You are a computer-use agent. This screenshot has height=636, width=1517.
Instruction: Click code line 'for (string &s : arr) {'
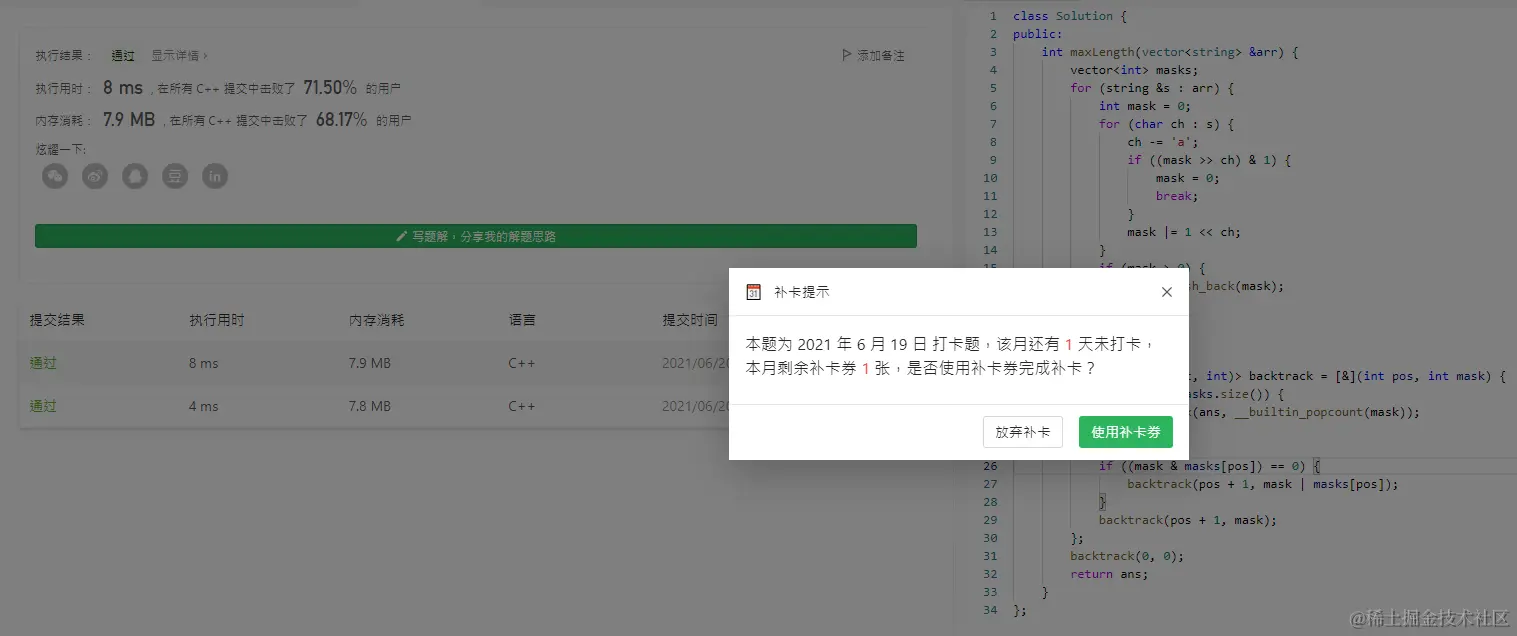(1152, 88)
